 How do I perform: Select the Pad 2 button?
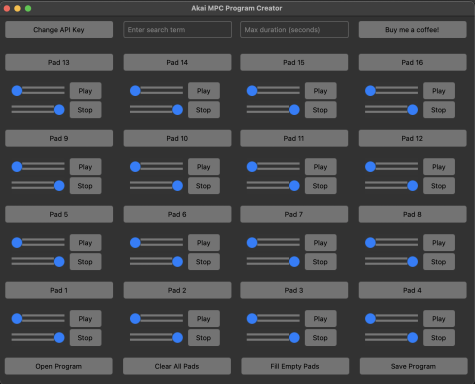(x=177, y=290)
